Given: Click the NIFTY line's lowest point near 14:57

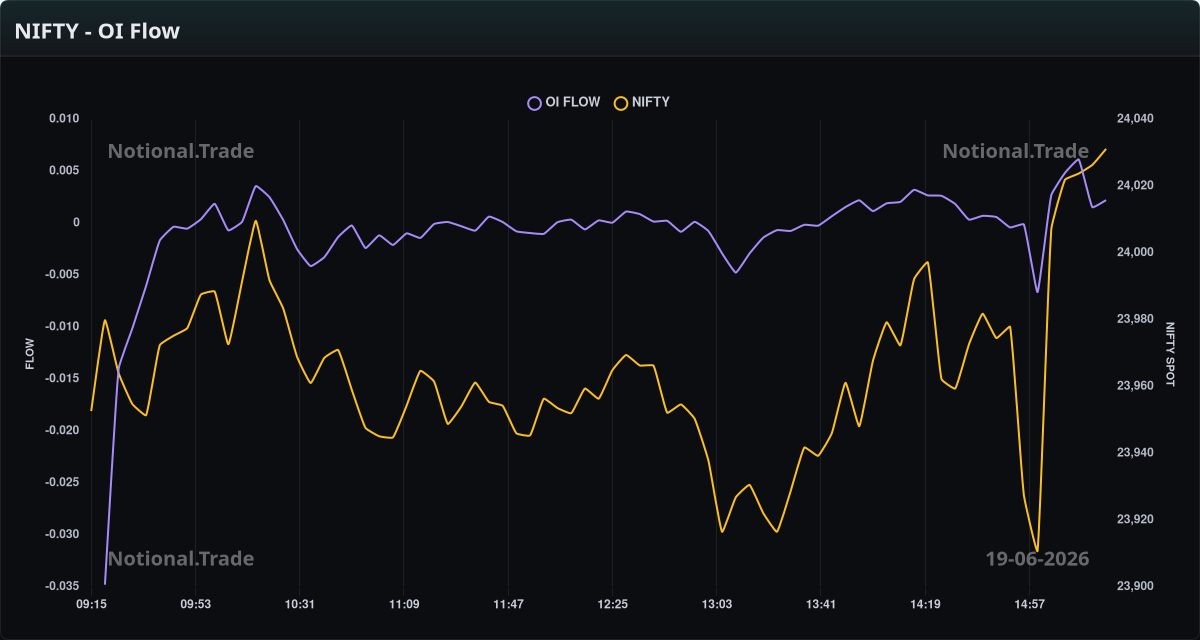Looking at the screenshot, I should (x=1037, y=551).
